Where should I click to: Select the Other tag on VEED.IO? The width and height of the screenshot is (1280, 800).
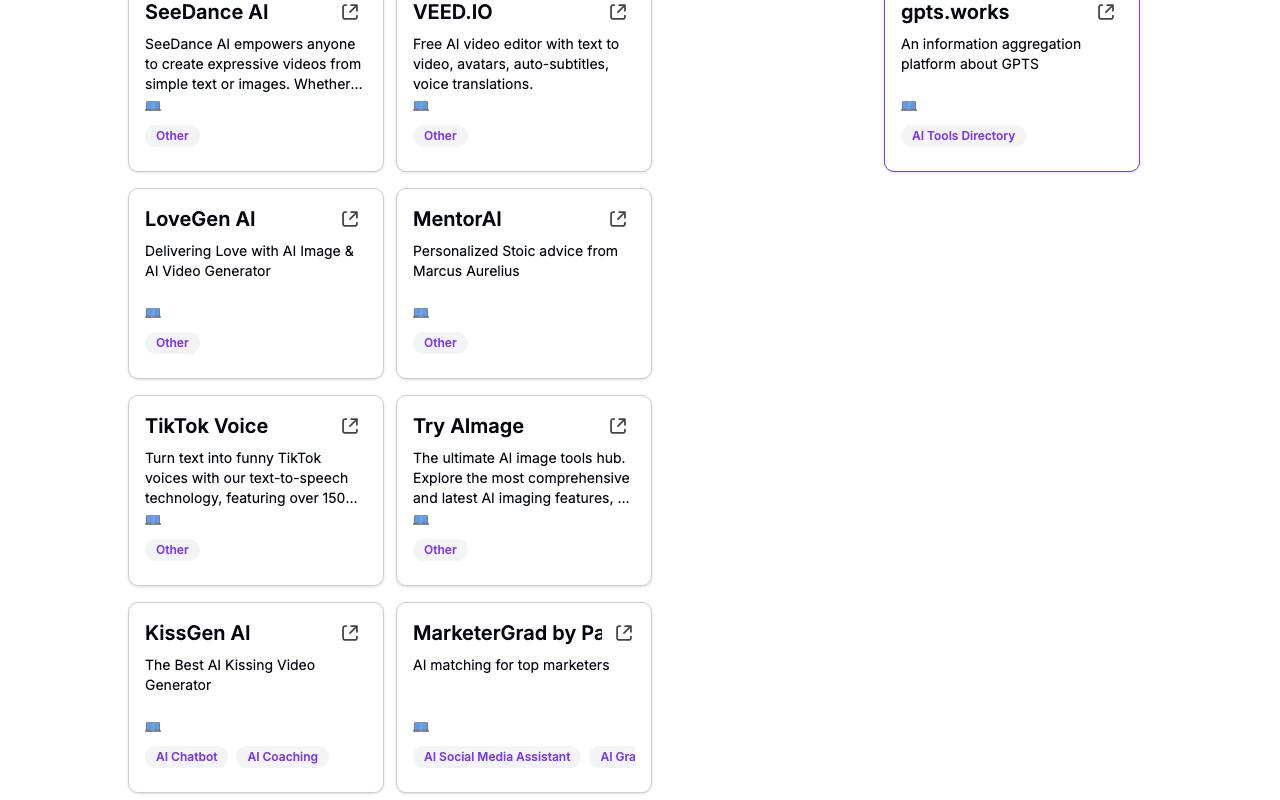[440, 136]
